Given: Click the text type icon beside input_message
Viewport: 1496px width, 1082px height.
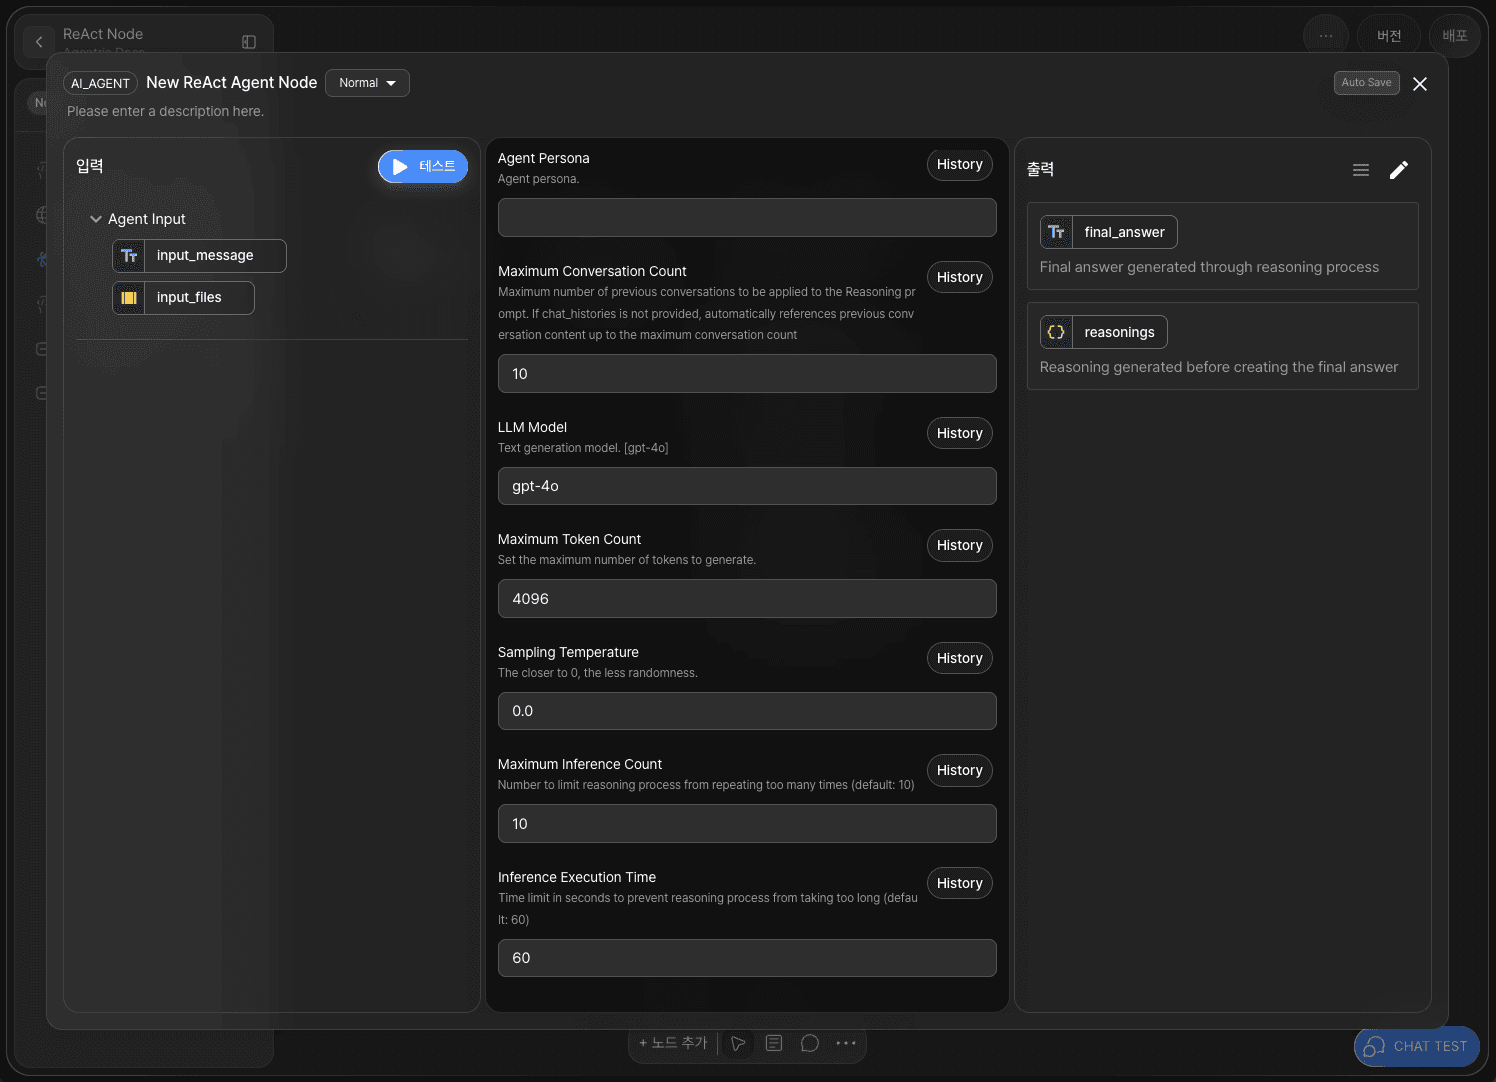Looking at the screenshot, I should (x=129, y=256).
